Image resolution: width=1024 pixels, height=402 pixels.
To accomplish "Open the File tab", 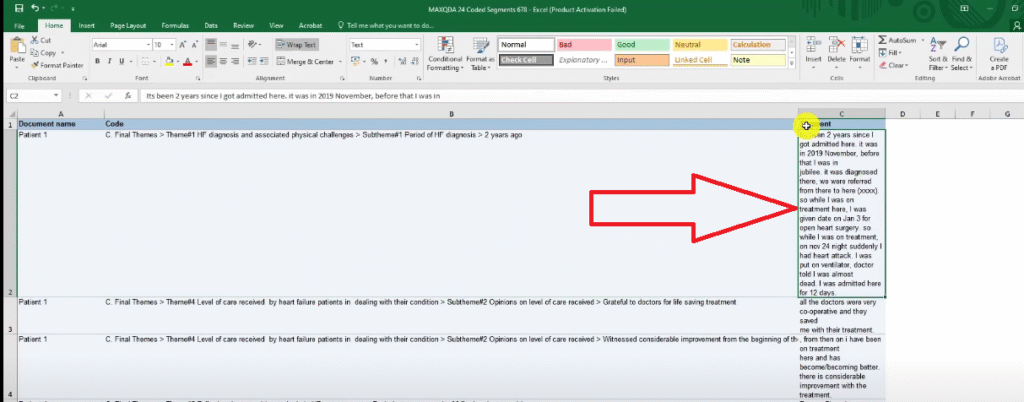I will pos(19,25).
